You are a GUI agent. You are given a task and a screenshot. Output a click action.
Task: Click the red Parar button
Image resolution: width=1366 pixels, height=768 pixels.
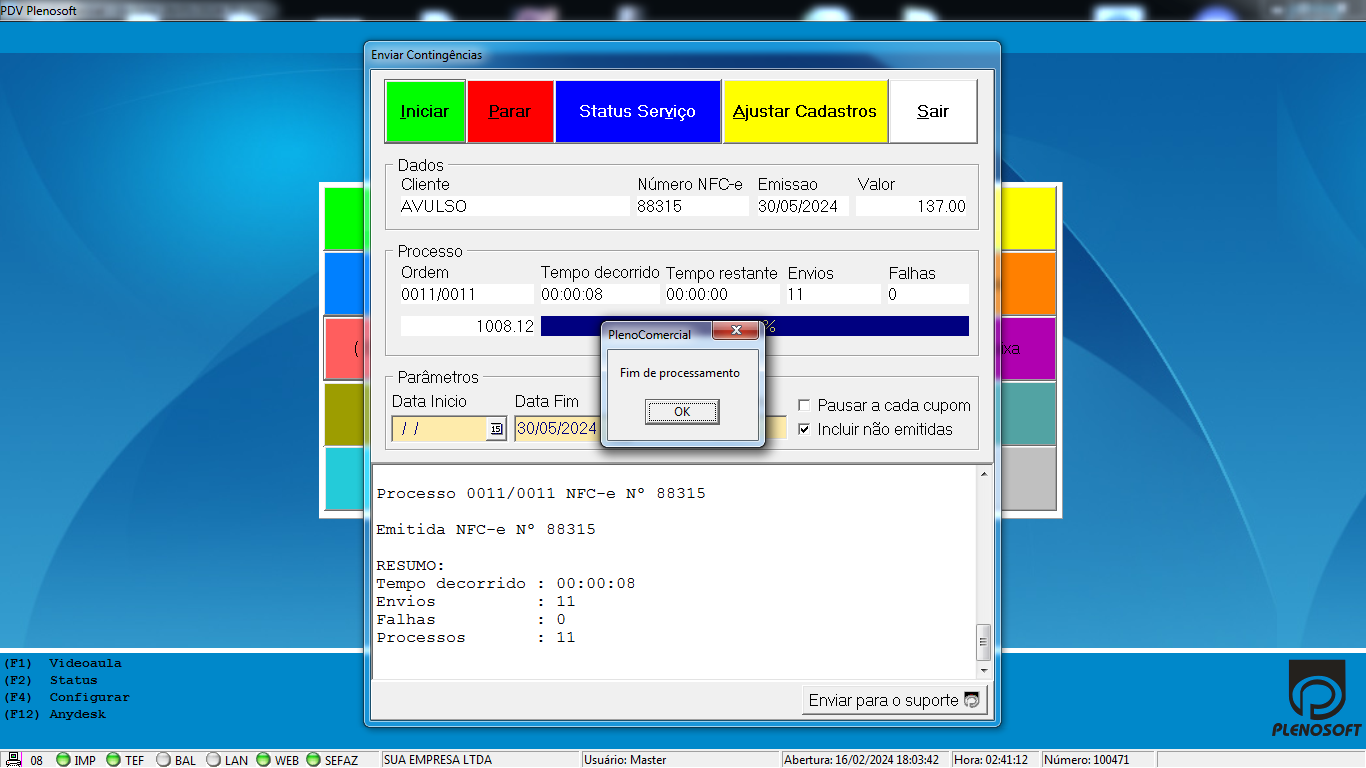[510, 111]
